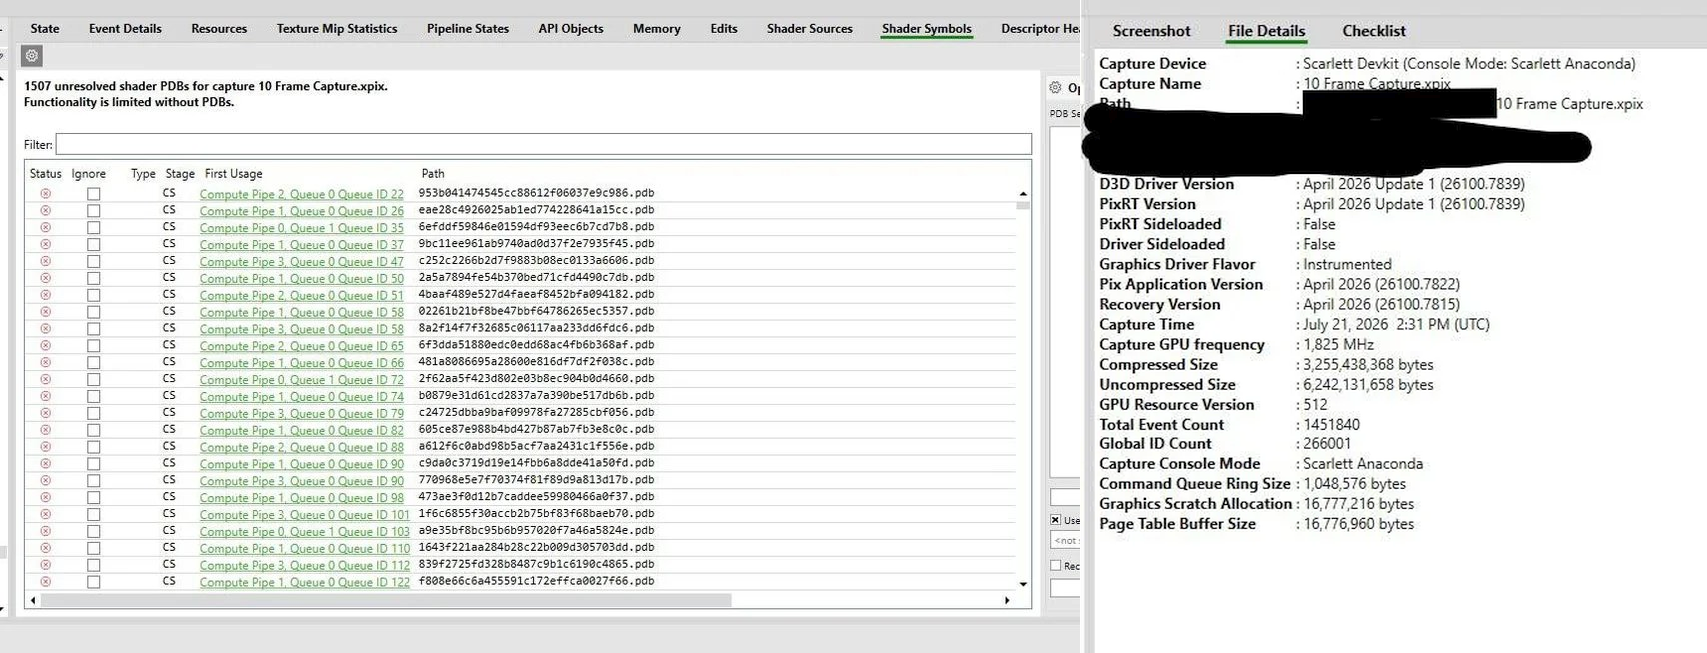This screenshot has height=653, width=1707.
Task: Sort by the Path column header
Action: coord(433,174)
